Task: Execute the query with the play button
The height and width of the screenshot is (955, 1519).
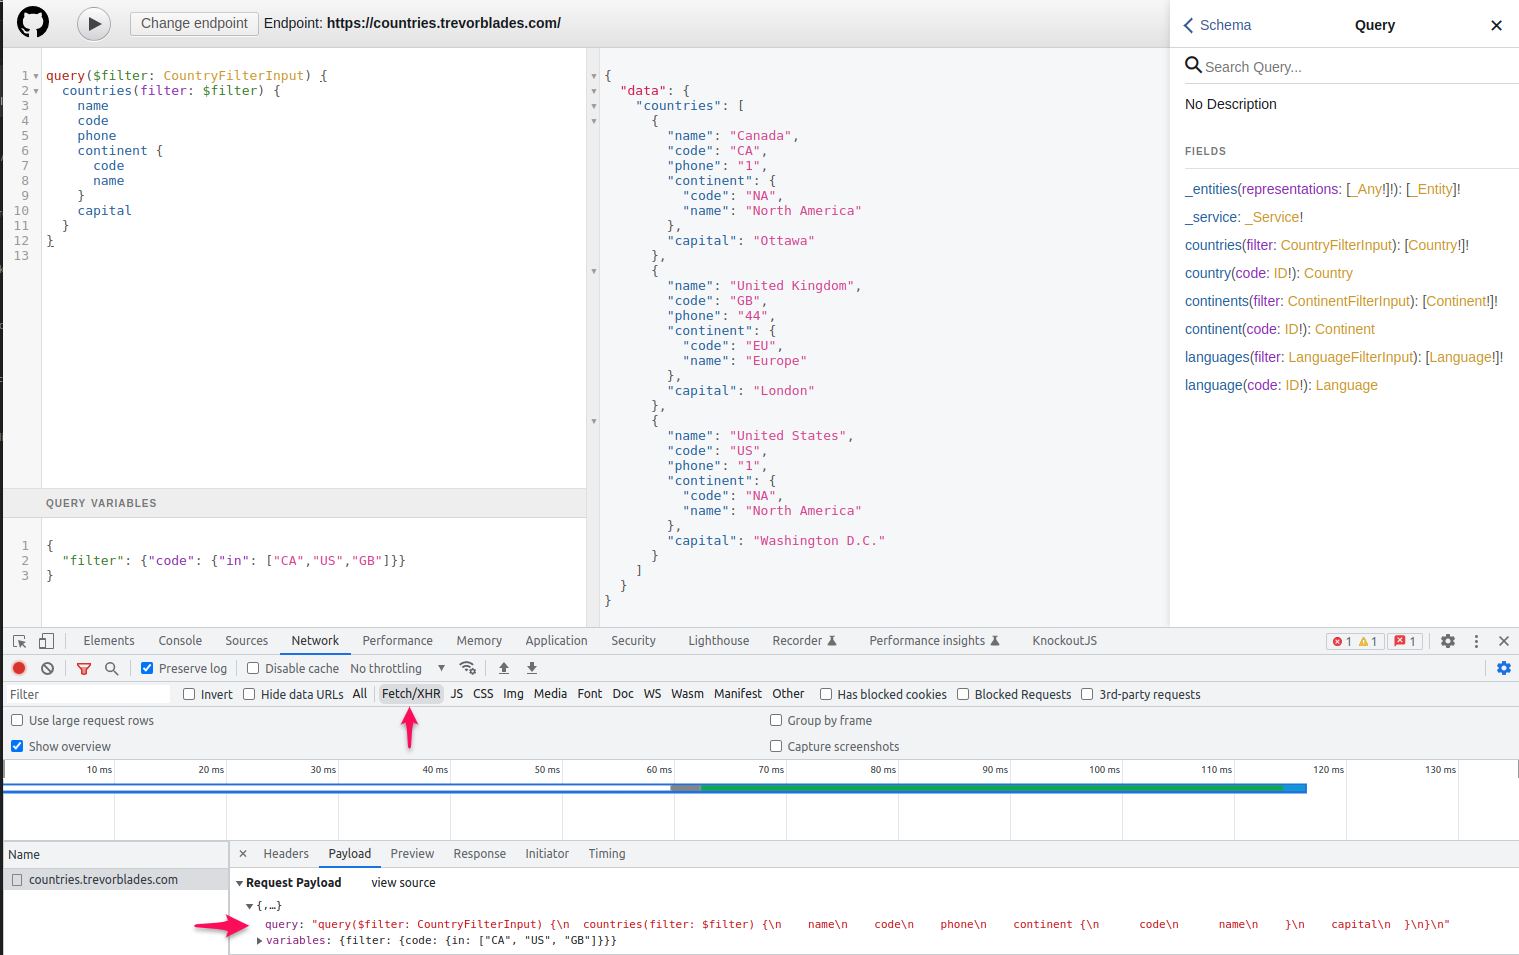Action: (x=93, y=23)
